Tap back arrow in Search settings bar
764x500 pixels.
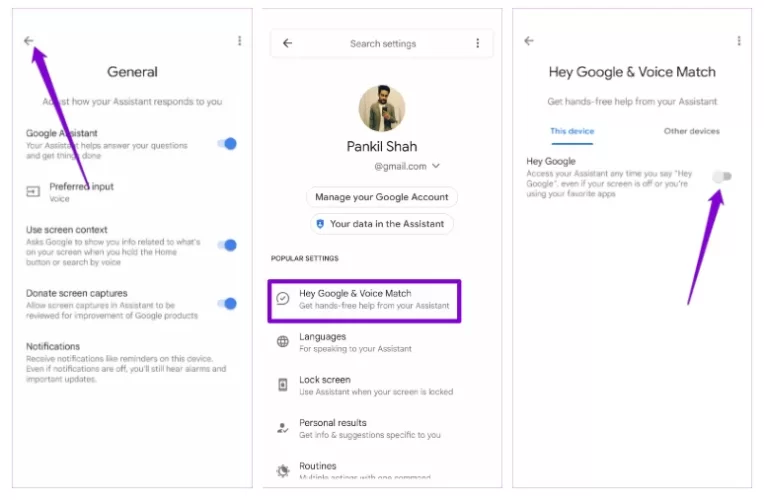point(288,43)
